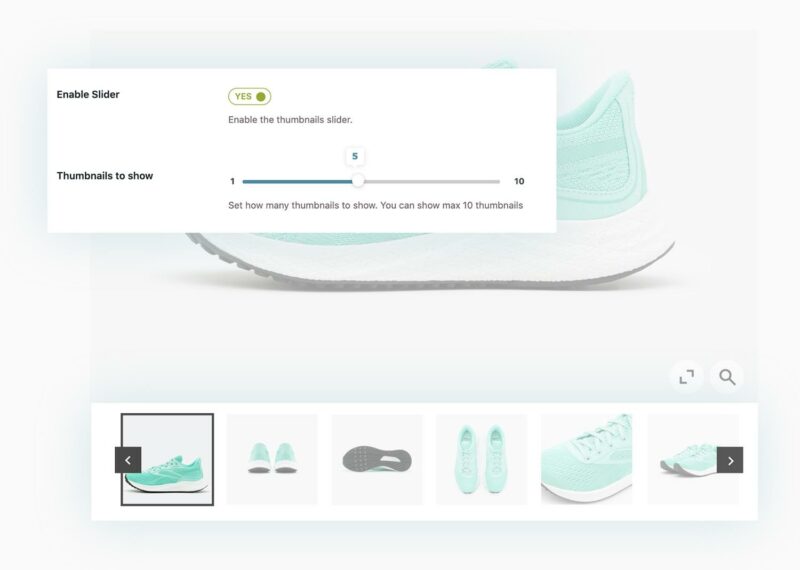Toggle the Enable Slider YES switch

coord(249,96)
